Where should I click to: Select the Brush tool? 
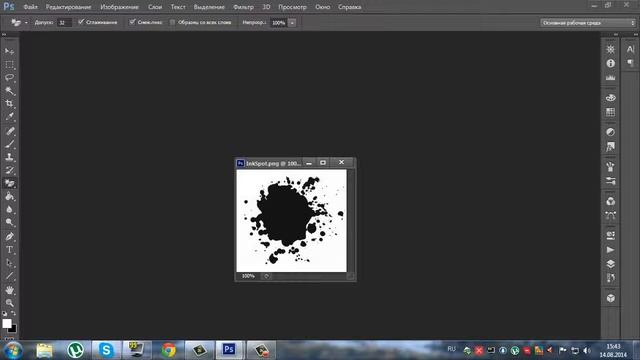9,144
